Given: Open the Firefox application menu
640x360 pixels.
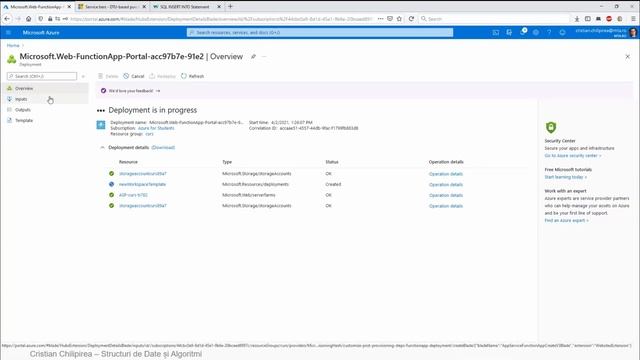Looking at the screenshot, I should (x=633, y=19).
